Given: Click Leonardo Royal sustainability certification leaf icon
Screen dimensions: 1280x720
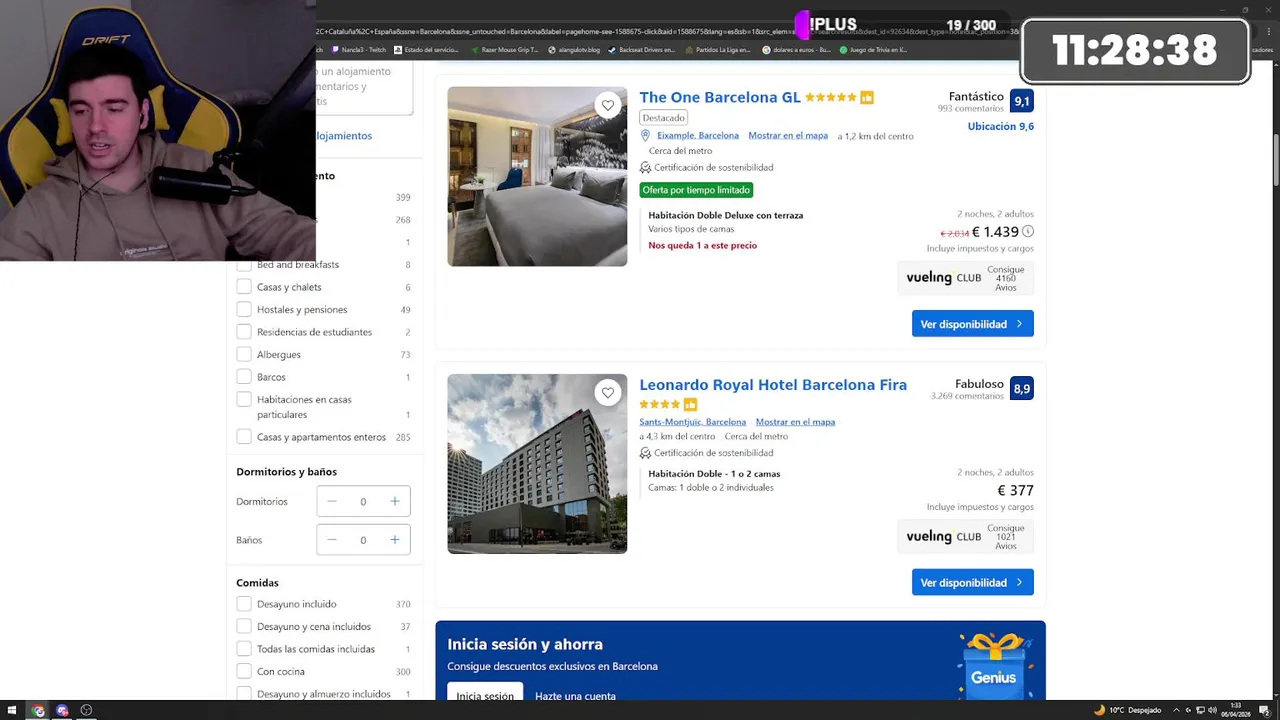Looking at the screenshot, I should pos(645,453).
